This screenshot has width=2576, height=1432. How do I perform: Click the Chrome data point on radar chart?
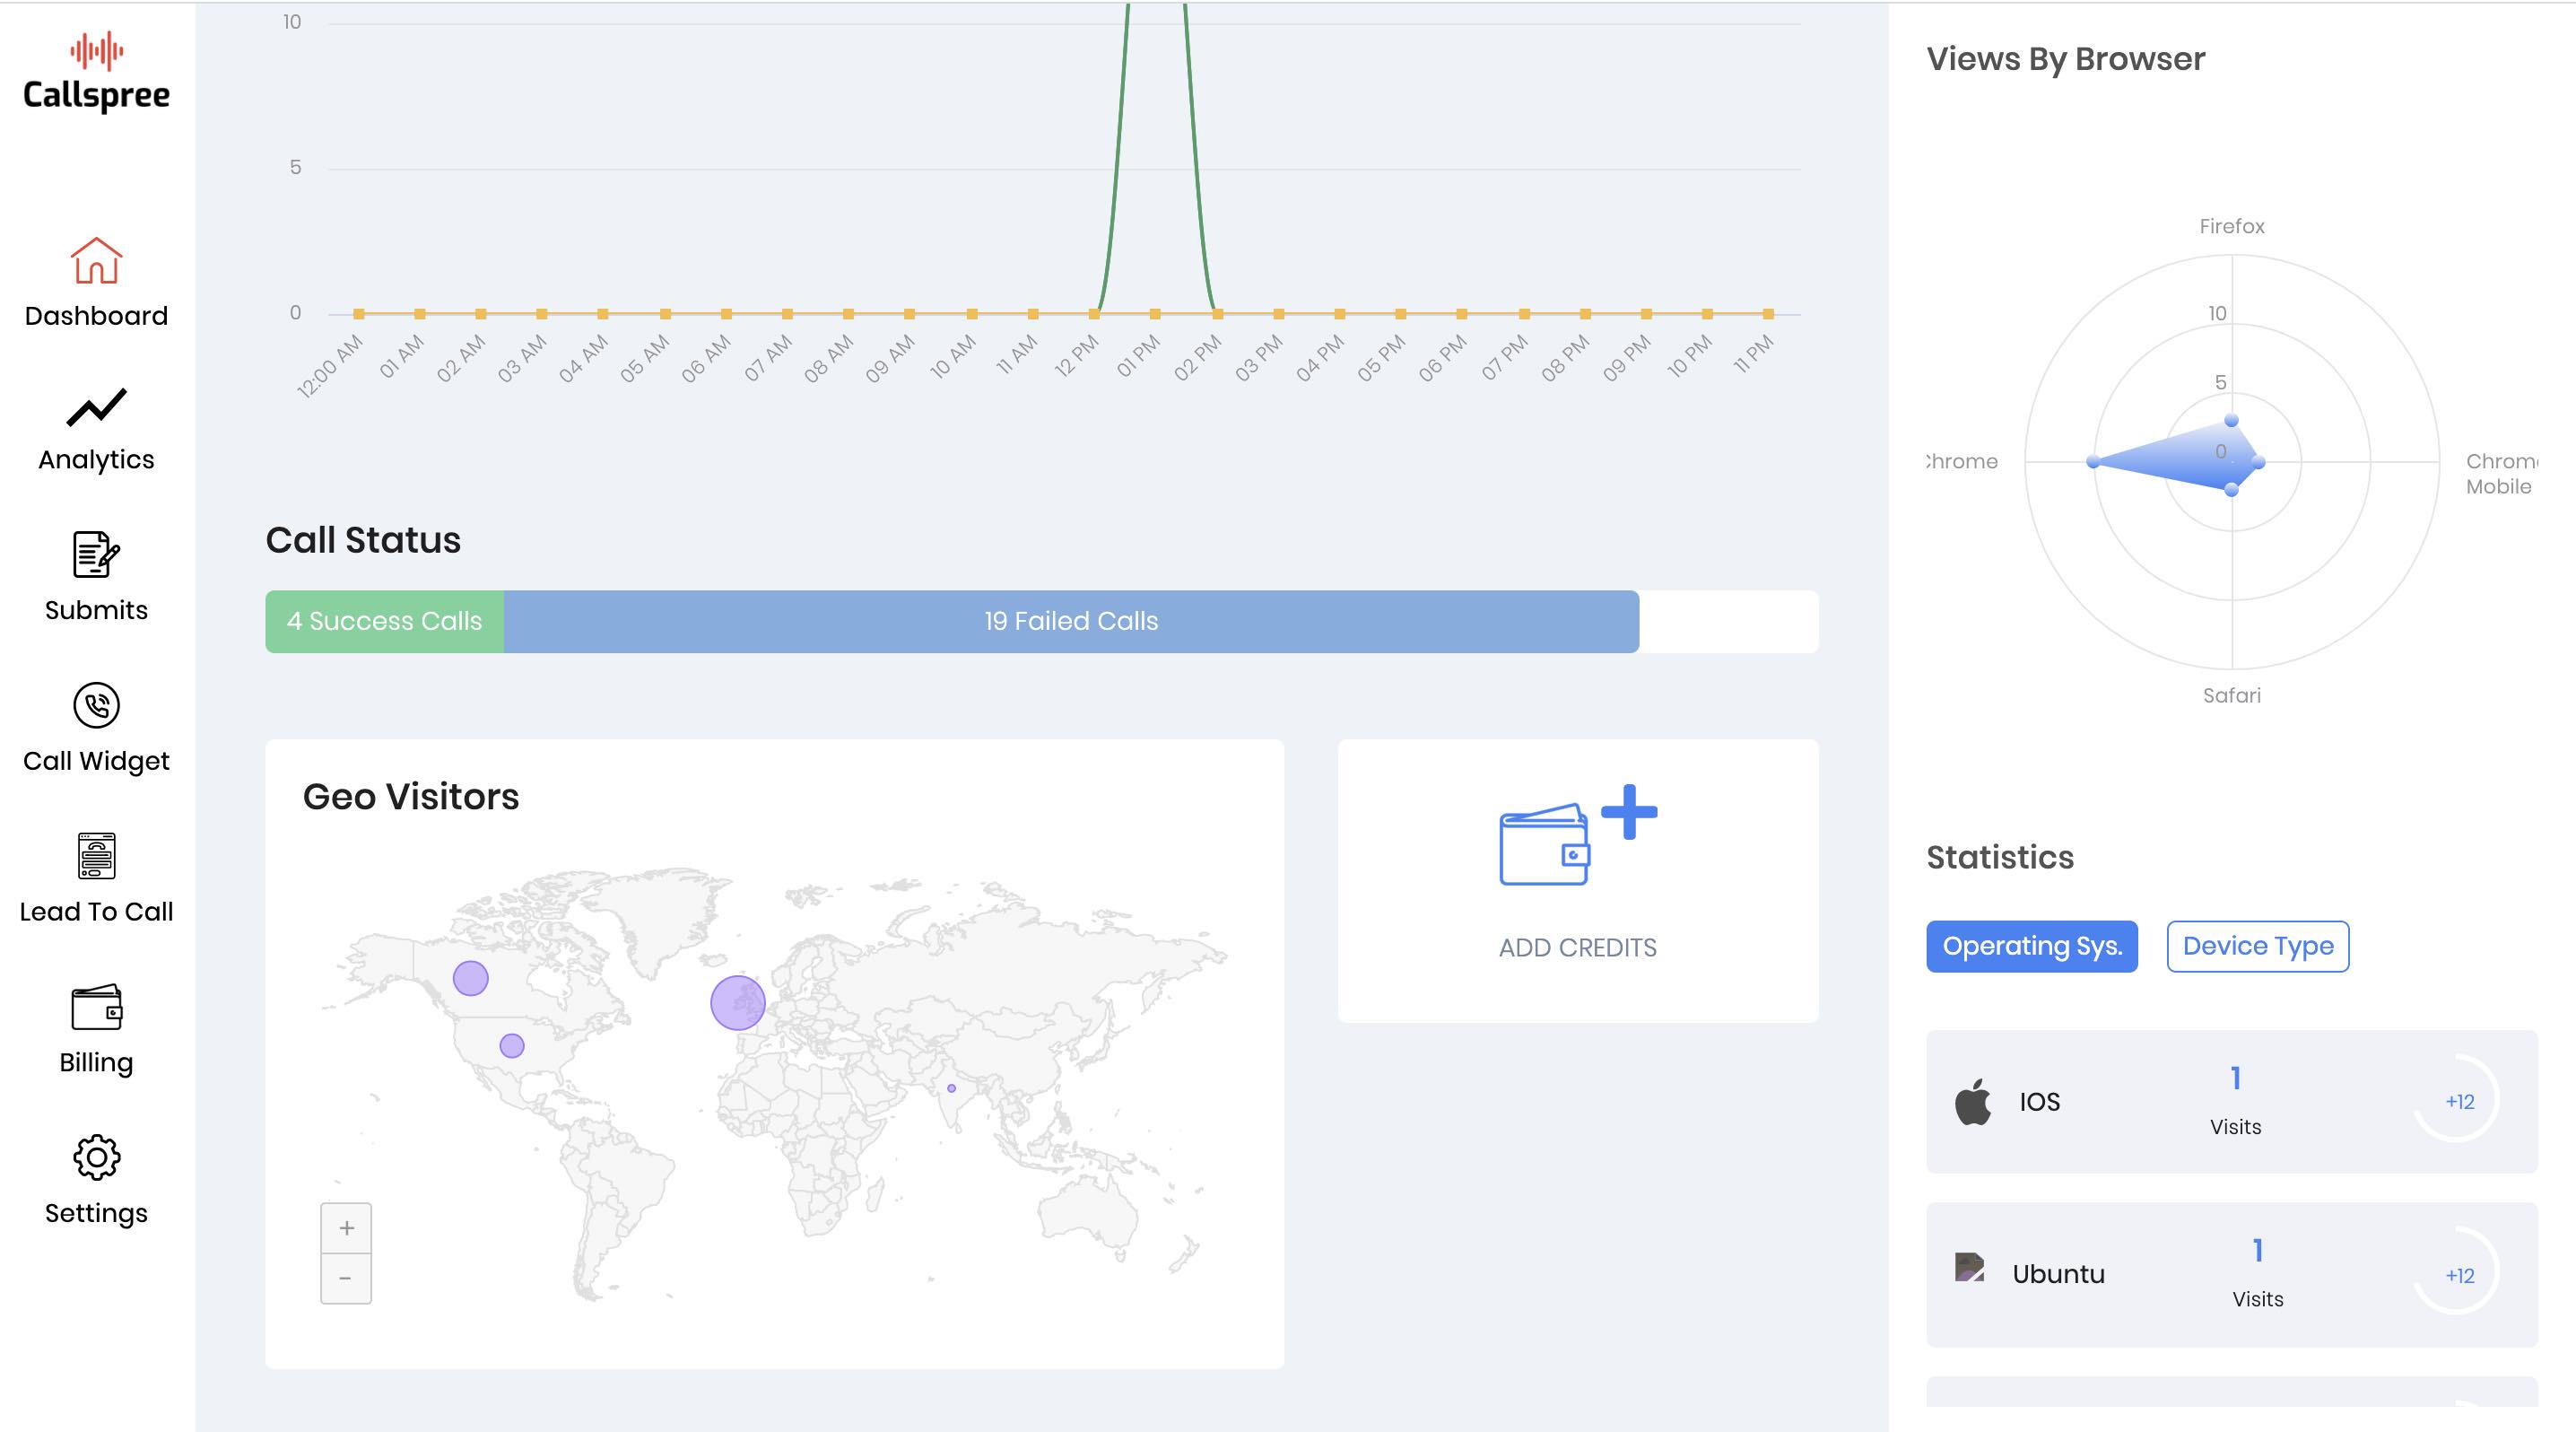point(2093,461)
